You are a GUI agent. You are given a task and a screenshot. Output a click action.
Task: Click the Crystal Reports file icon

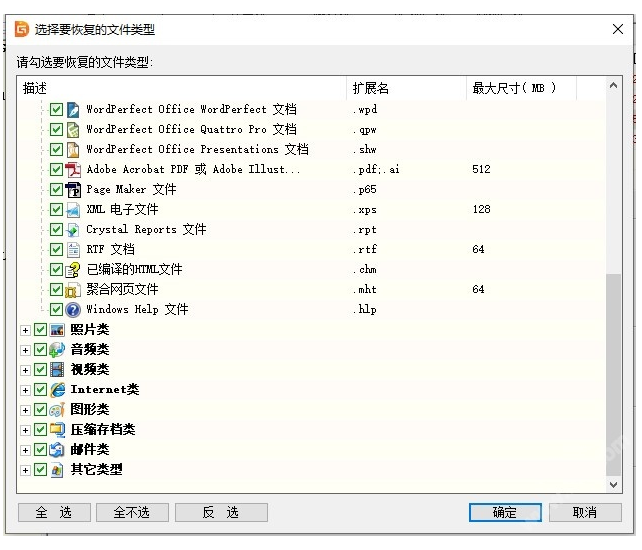73,230
